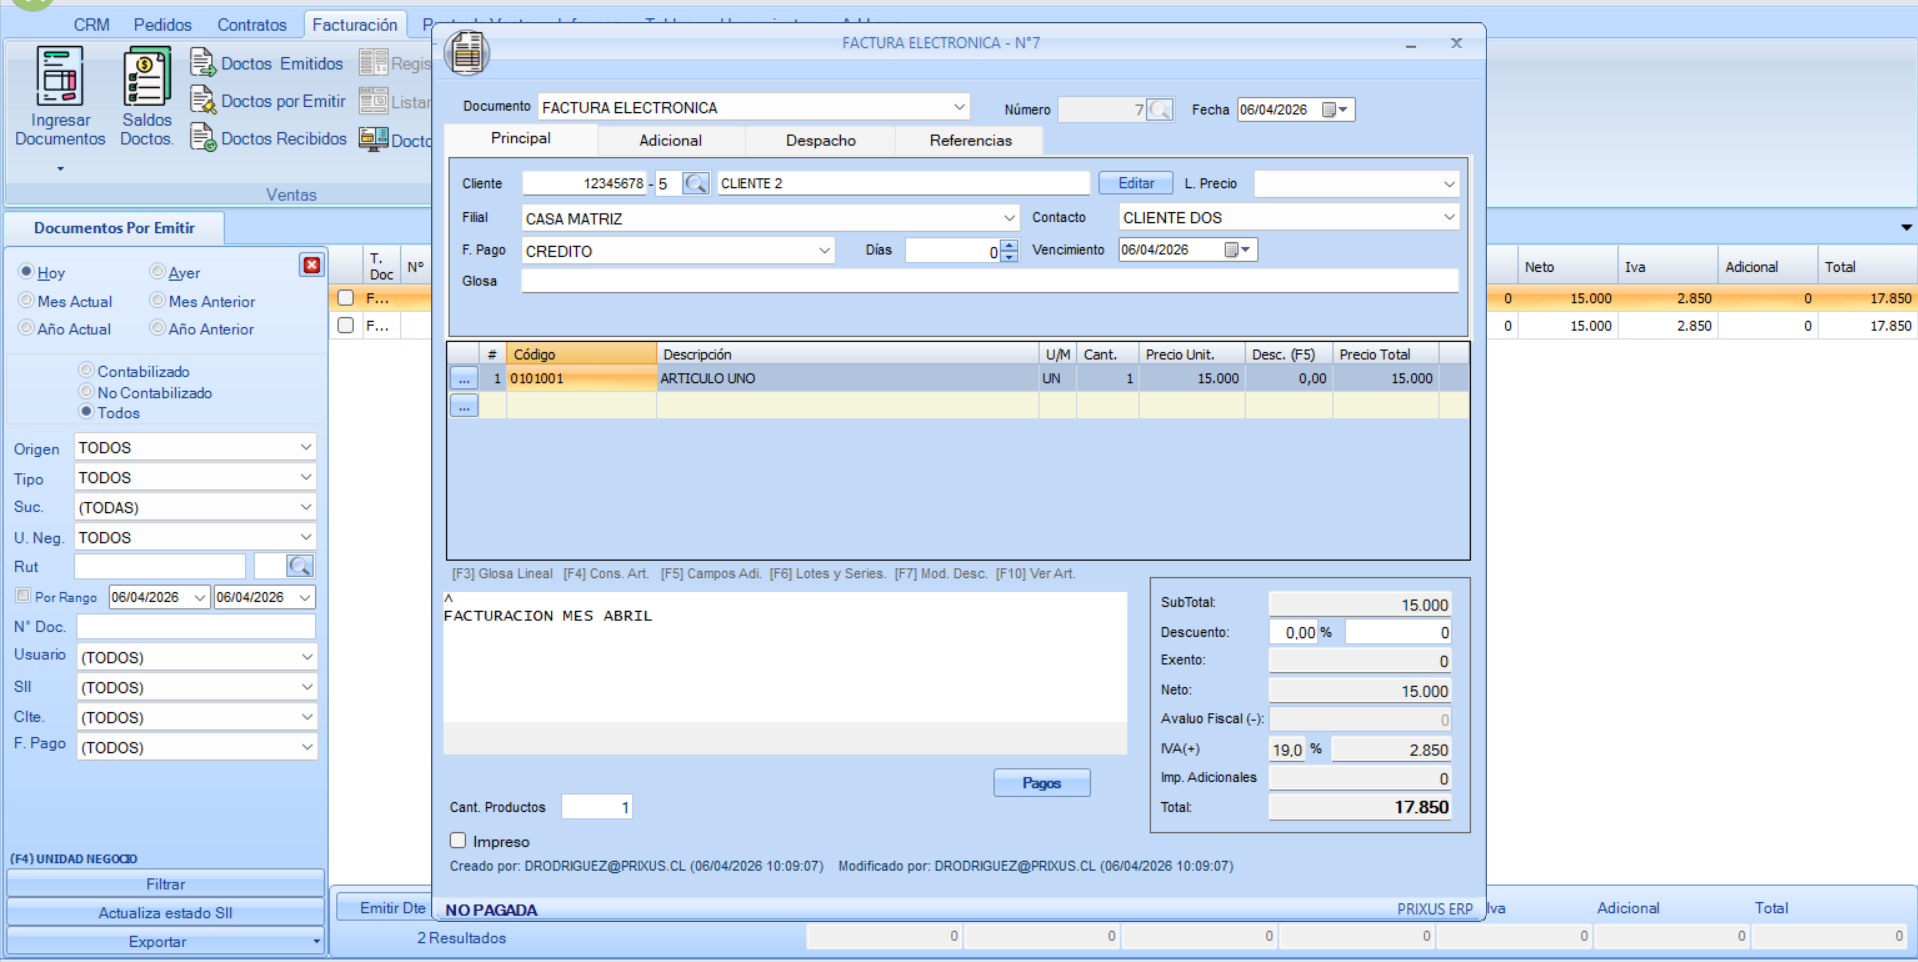Click the client search magnifier icon
Viewport: 1918px width, 962px height.
(696, 184)
